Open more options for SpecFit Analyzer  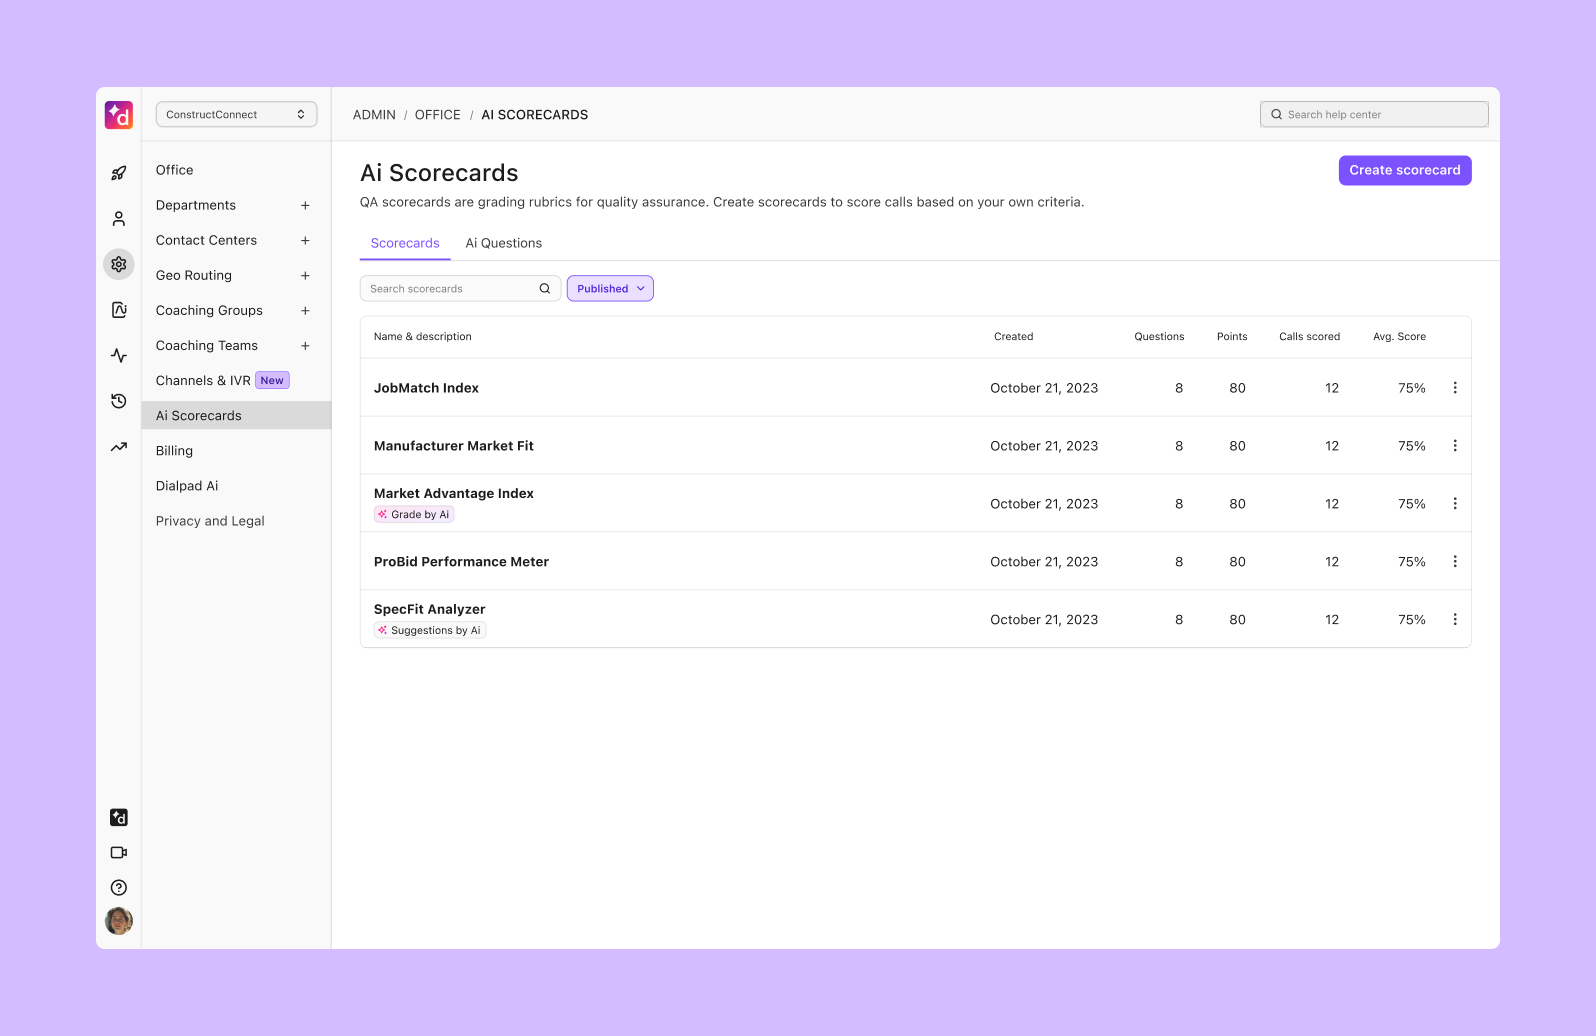1455,620
